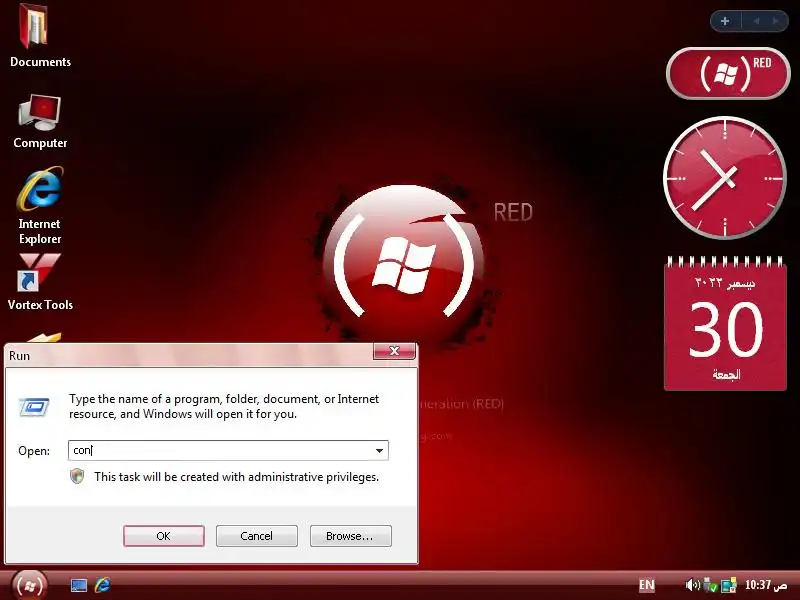
Task: Open the network tray icon
Action: [x=729, y=585]
